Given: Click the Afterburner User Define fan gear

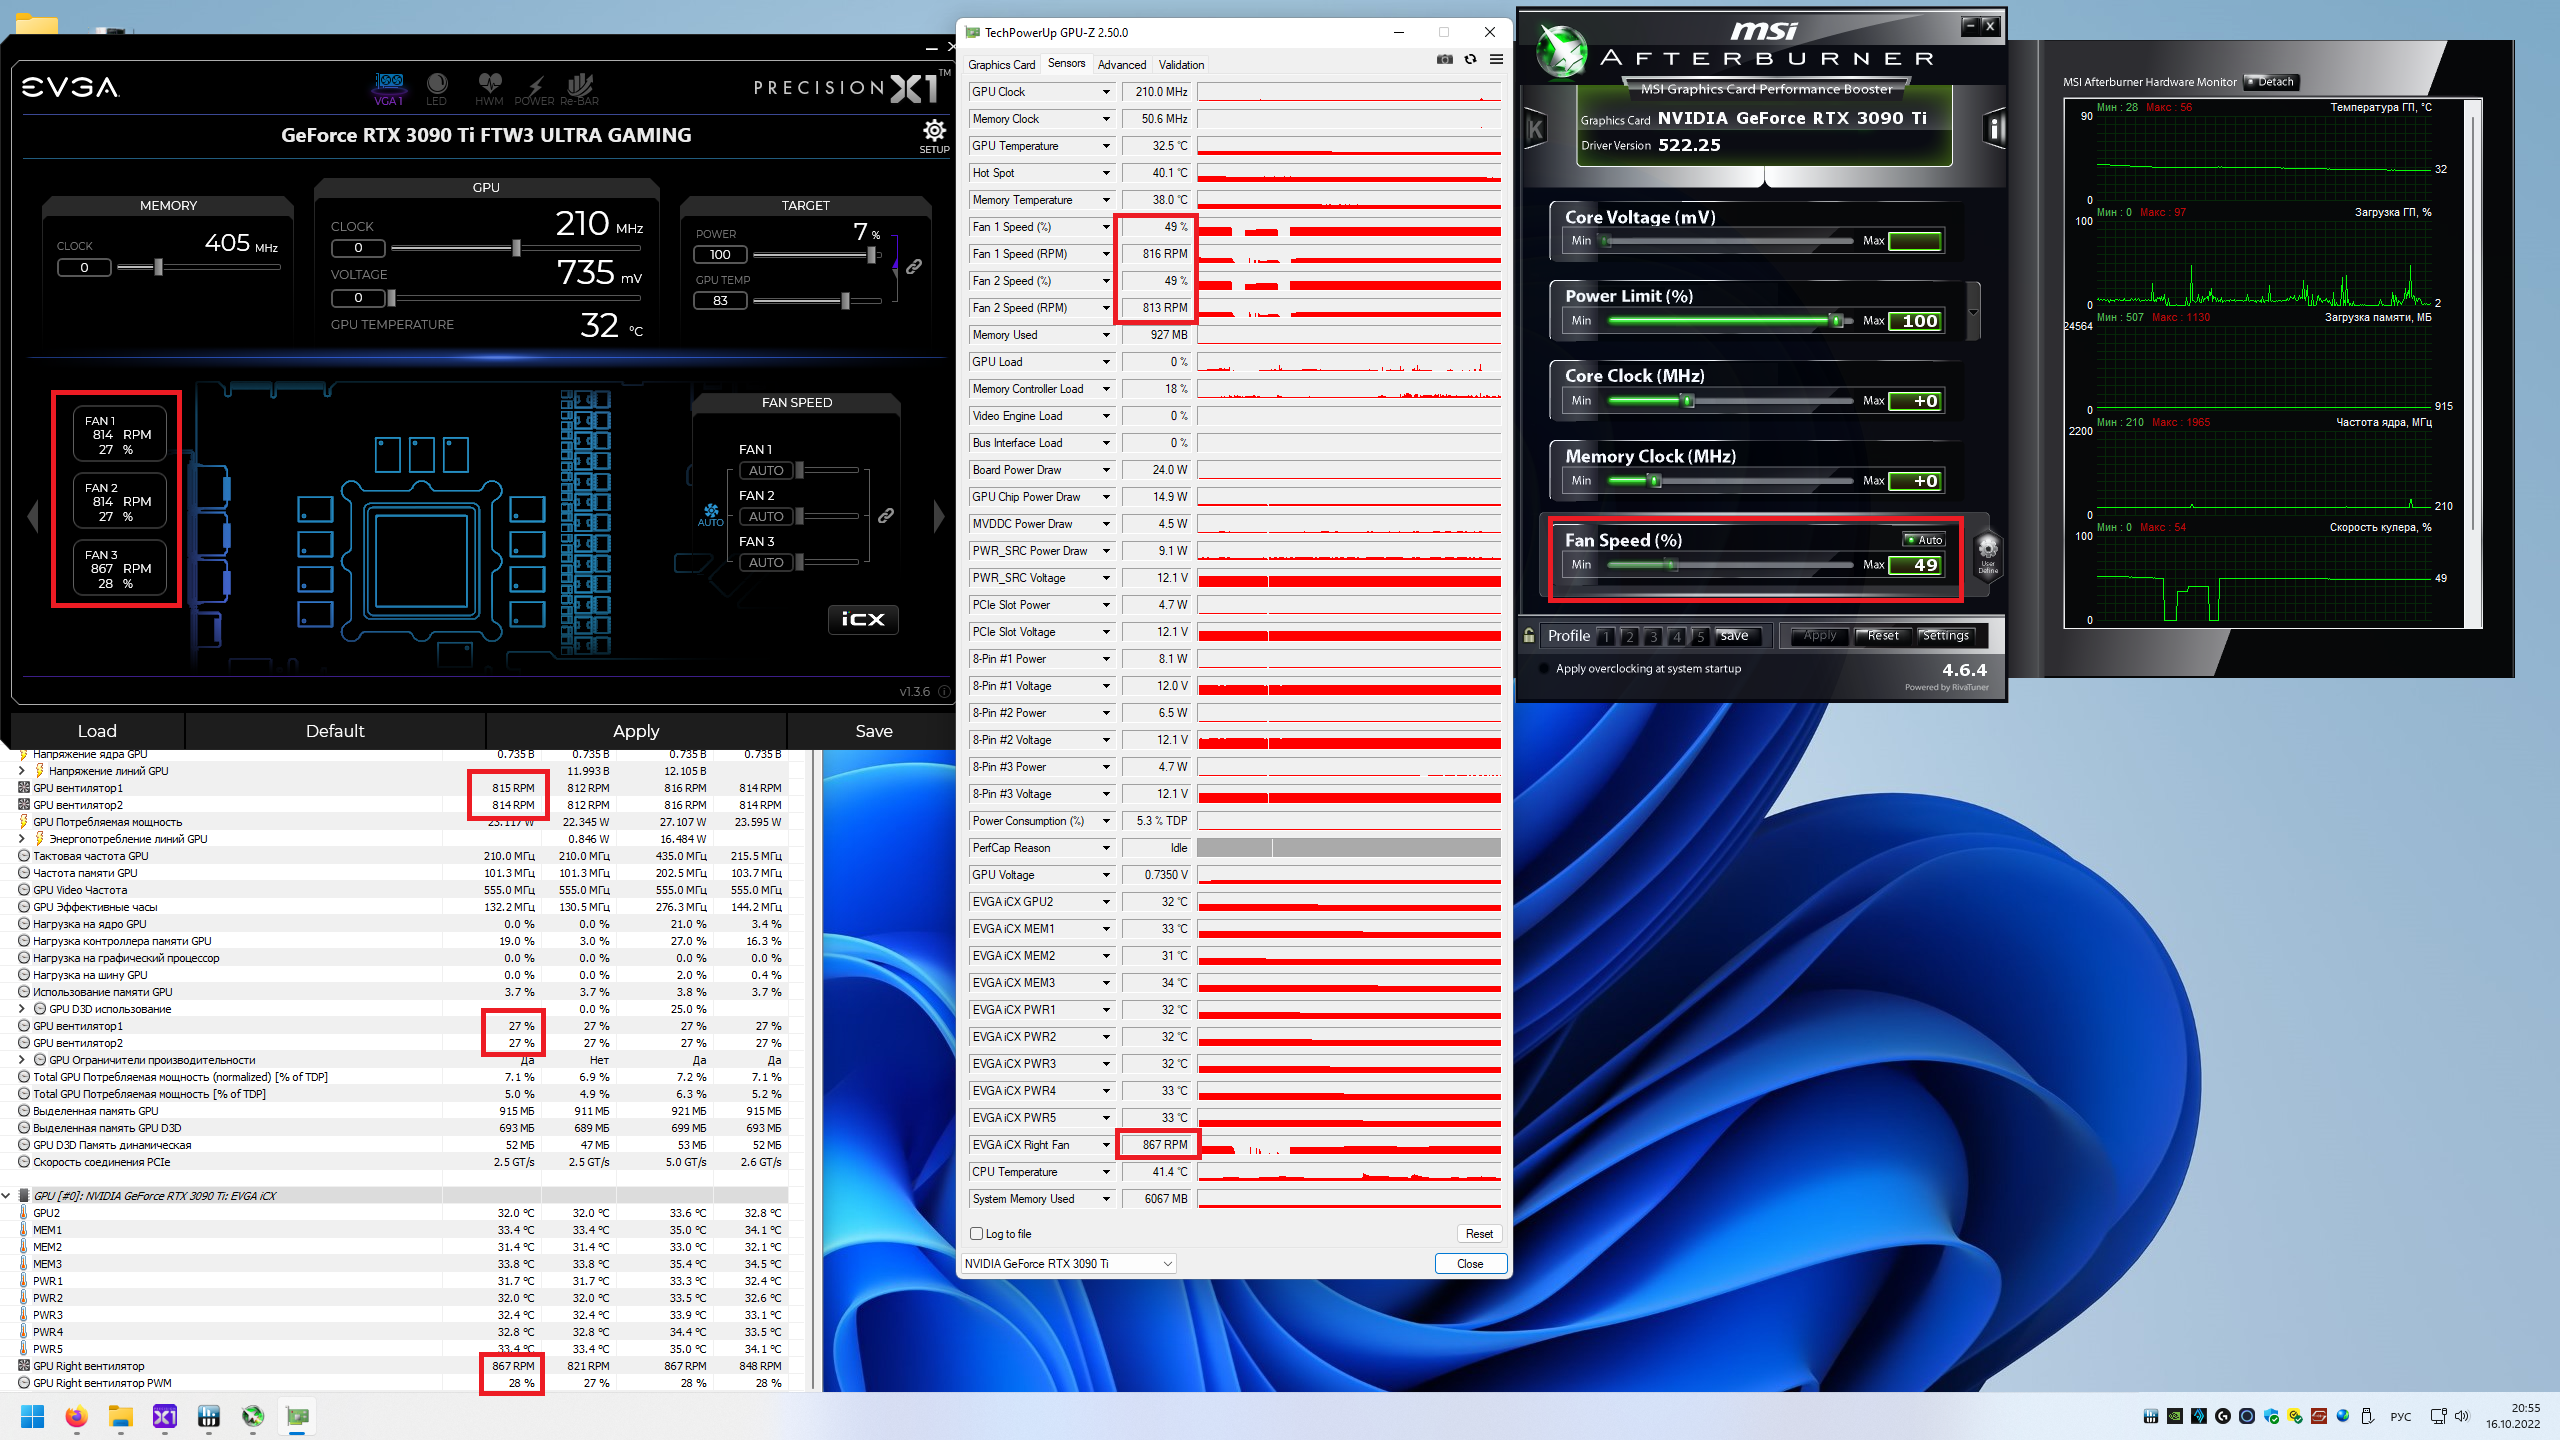Looking at the screenshot, I should click(x=1987, y=550).
